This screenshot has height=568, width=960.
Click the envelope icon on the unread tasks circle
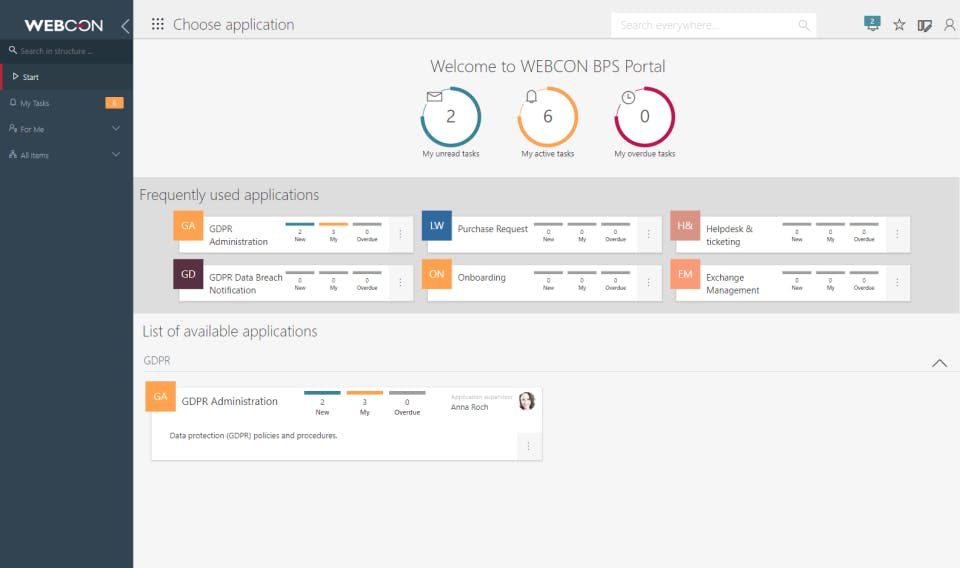434,96
